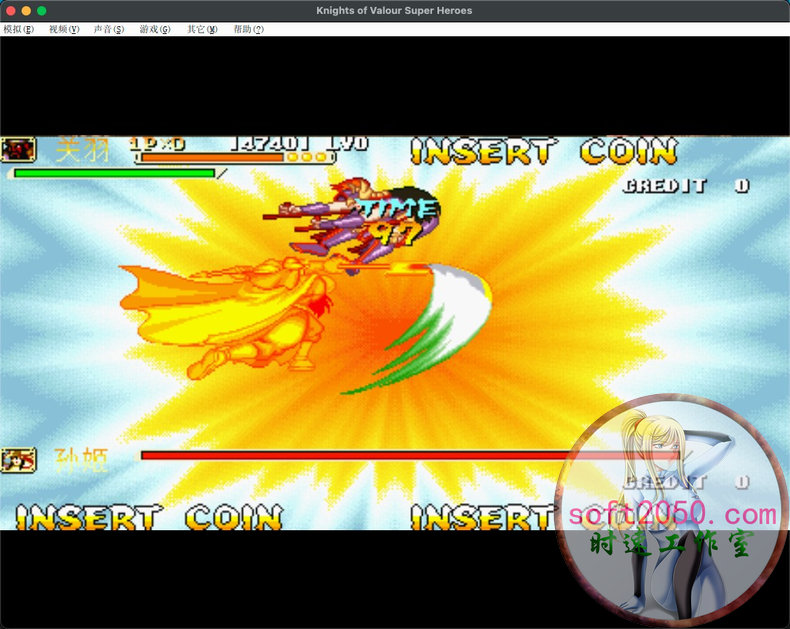This screenshot has height=629, width=790.
Task: Click the TIME counter in the game
Action: pos(398,221)
